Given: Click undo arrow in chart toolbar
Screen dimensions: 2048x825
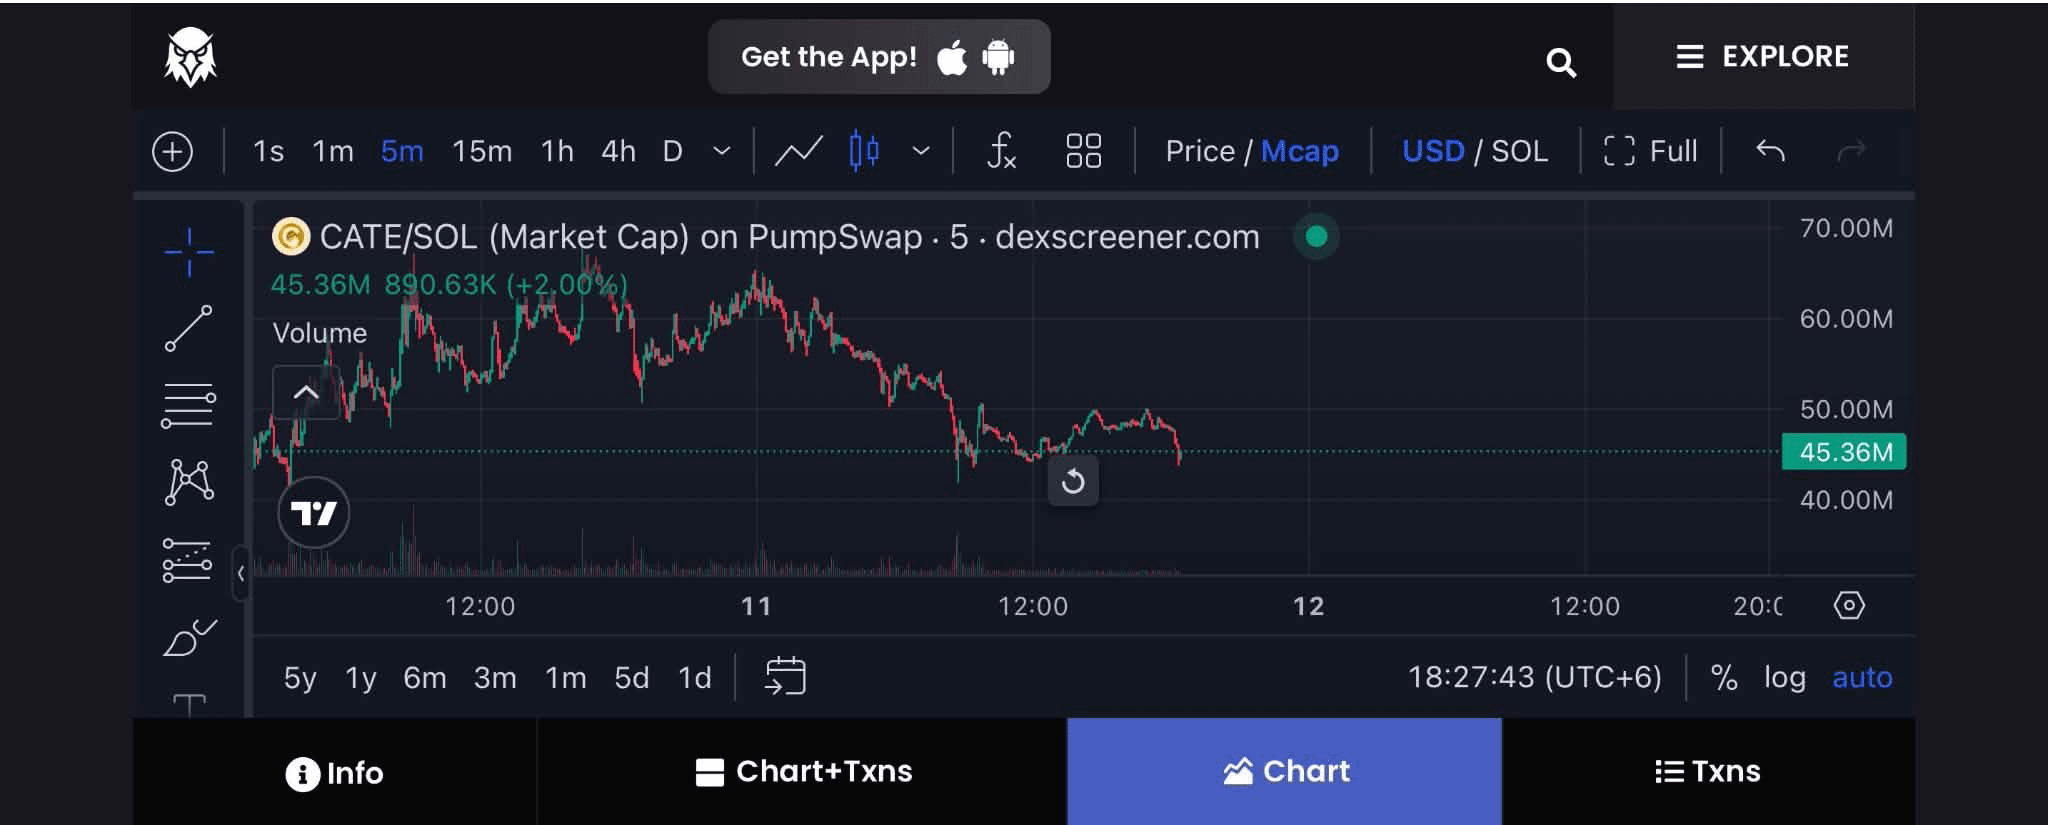Looking at the screenshot, I should pos(1770,151).
